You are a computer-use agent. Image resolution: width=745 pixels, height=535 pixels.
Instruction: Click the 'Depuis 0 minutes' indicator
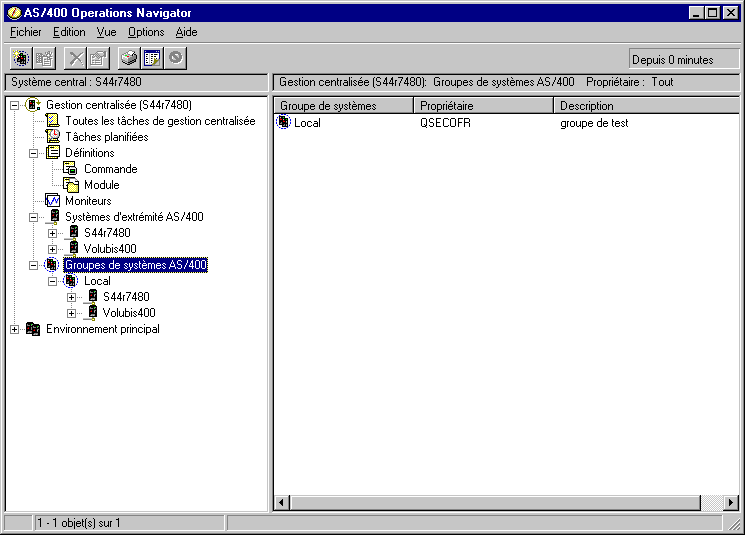684,60
